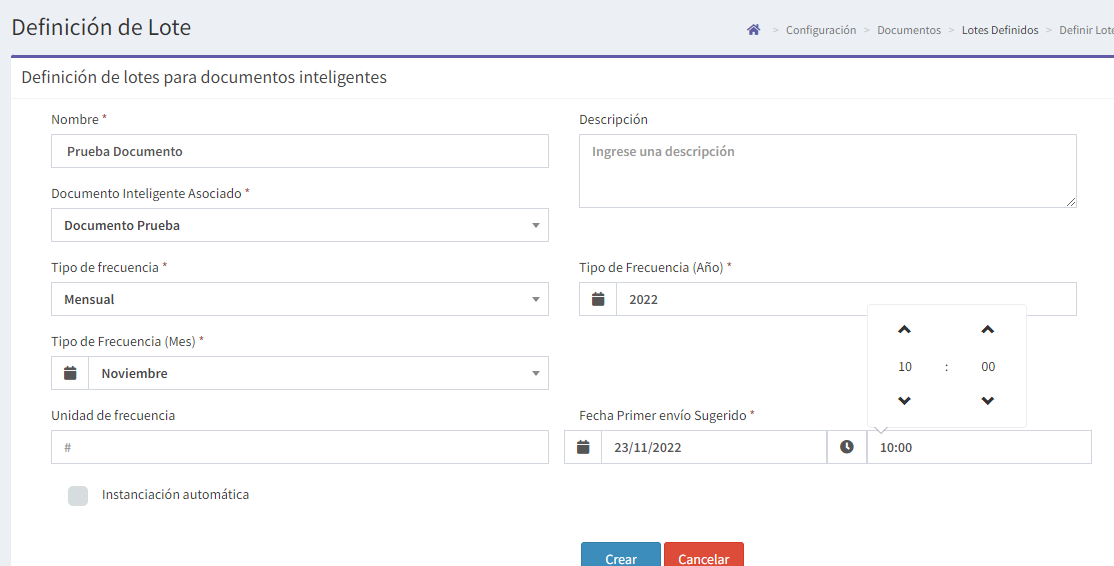Click calendar icon beside year 2022
The width and height of the screenshot is (1114, 566).
point(598,299)
